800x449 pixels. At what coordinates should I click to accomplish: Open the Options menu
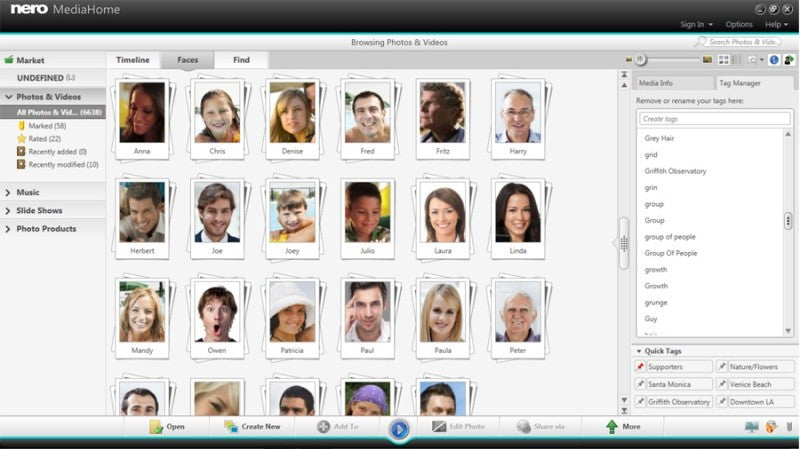click(x=739, y=24)
